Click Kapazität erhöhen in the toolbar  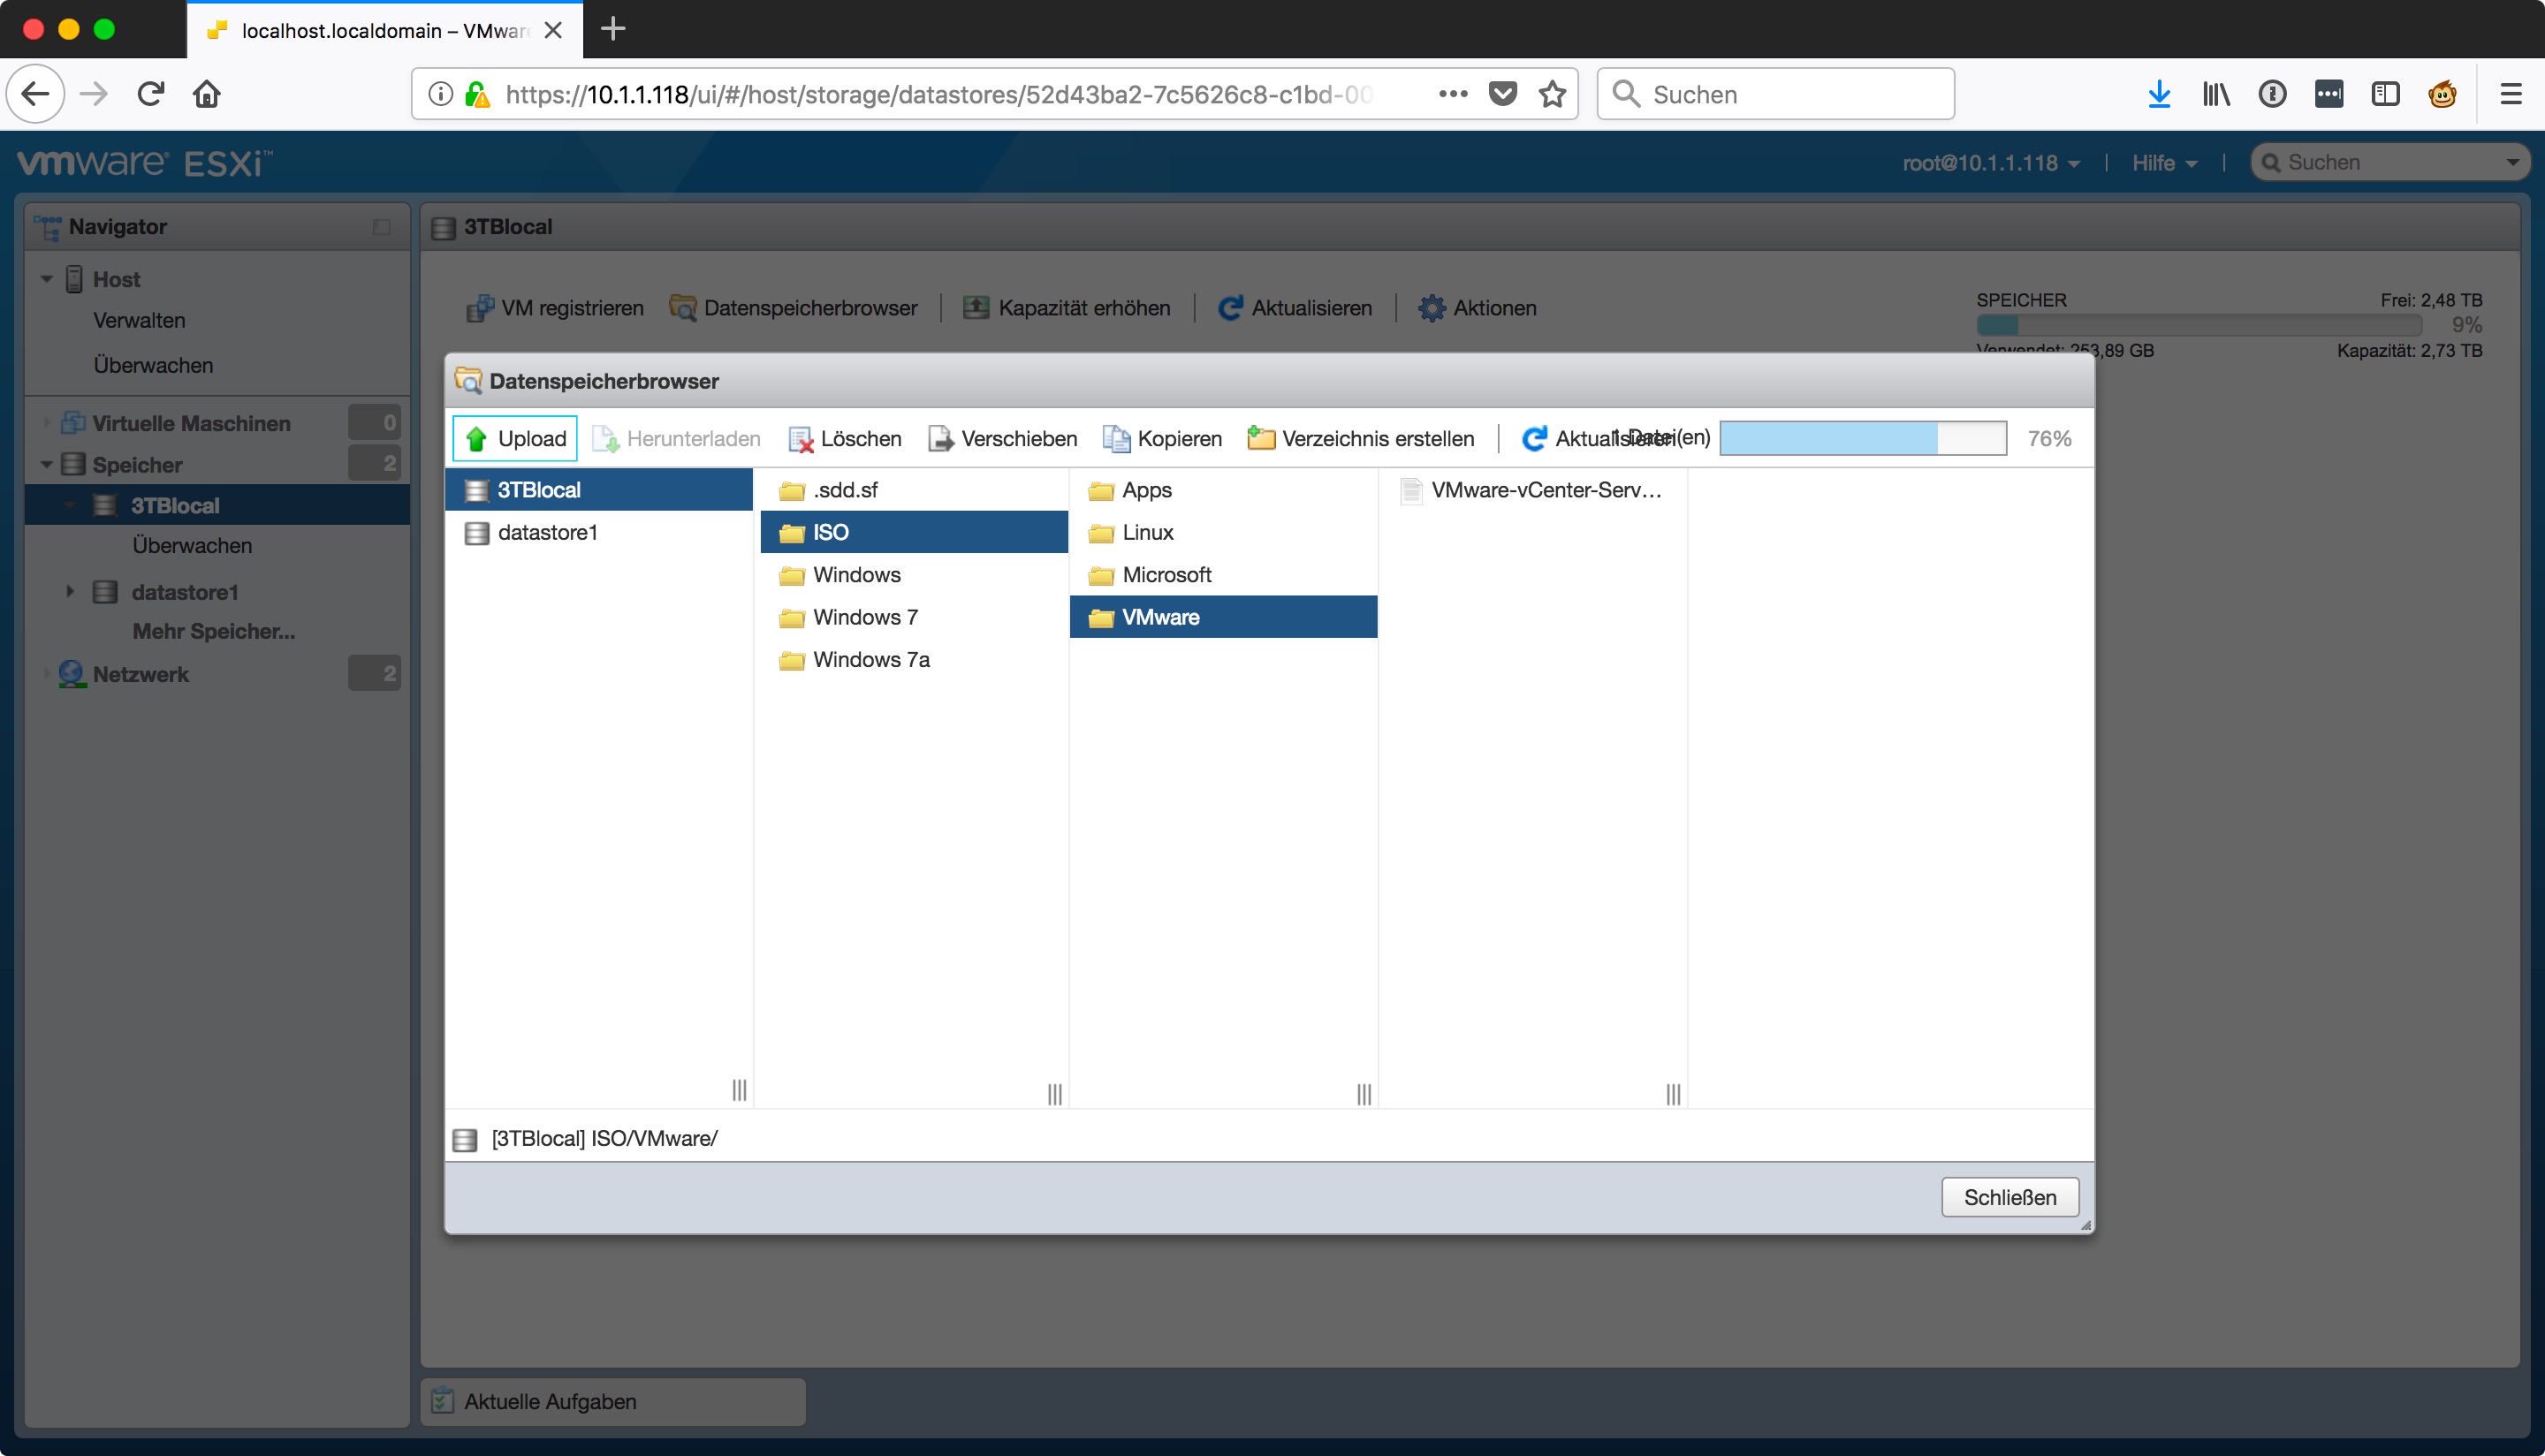pyautogui.click(x=1066, y=308)
